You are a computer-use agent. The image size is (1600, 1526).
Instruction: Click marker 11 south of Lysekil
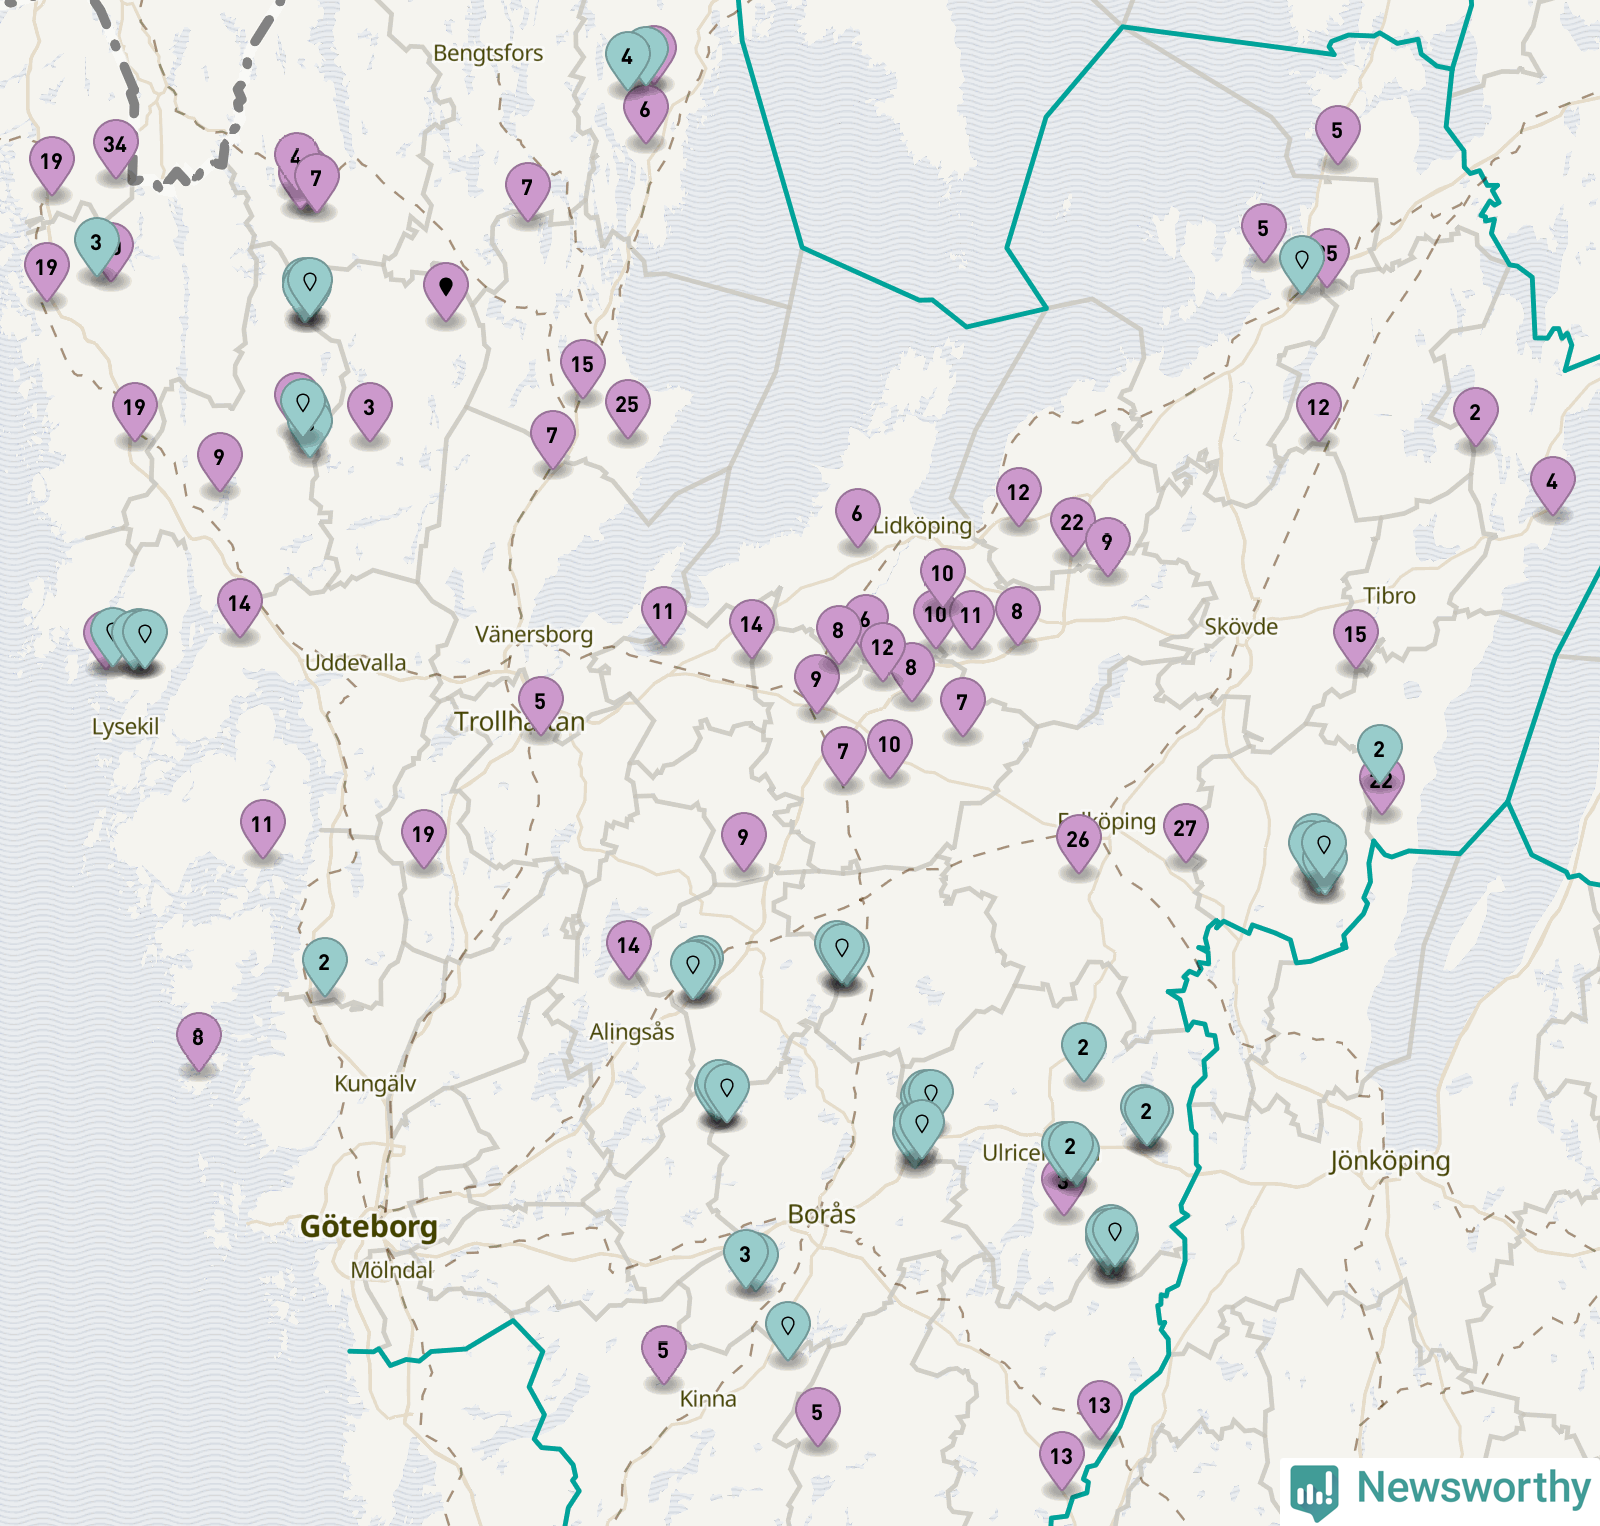pyautogui.click(x=262, y=828)
